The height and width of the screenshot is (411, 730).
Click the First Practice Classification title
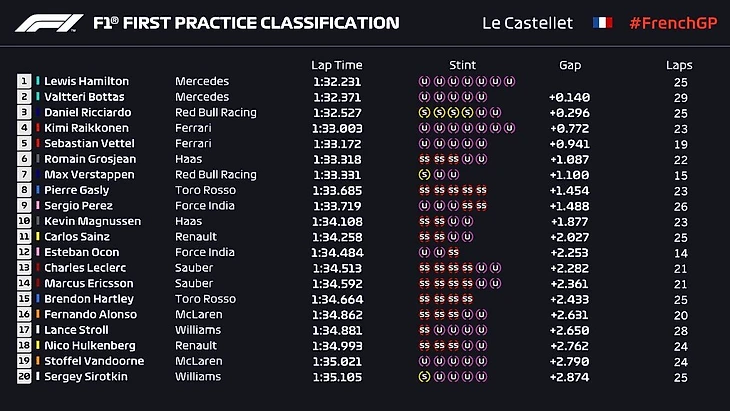point(245,23)
